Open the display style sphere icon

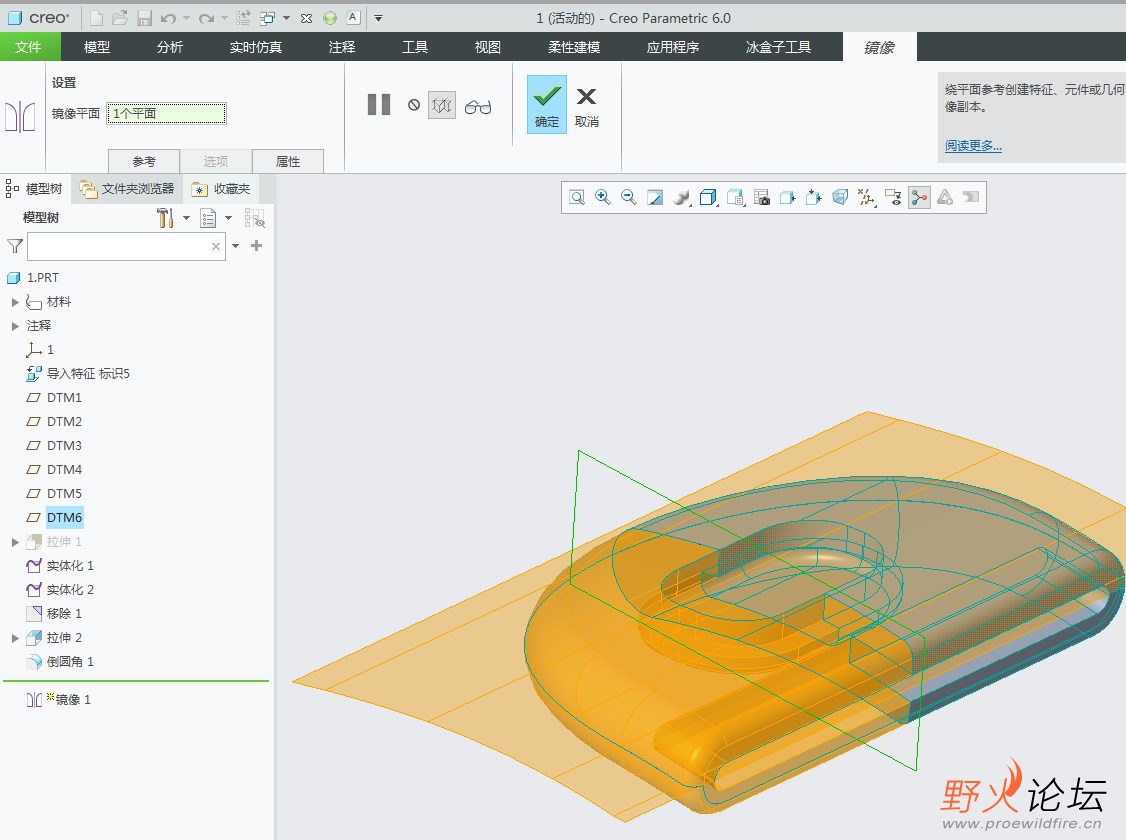(x=682, y=197)
